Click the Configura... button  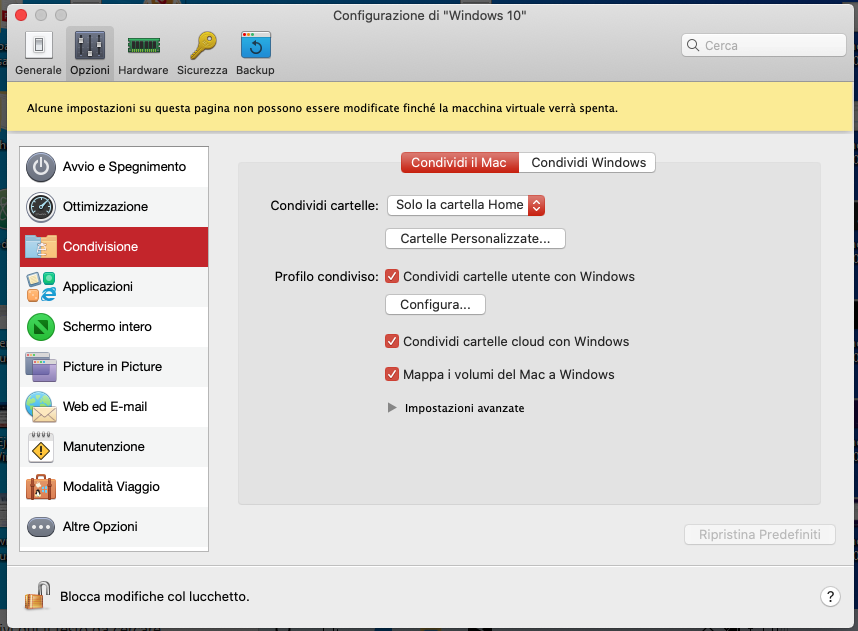coord(435,304)
